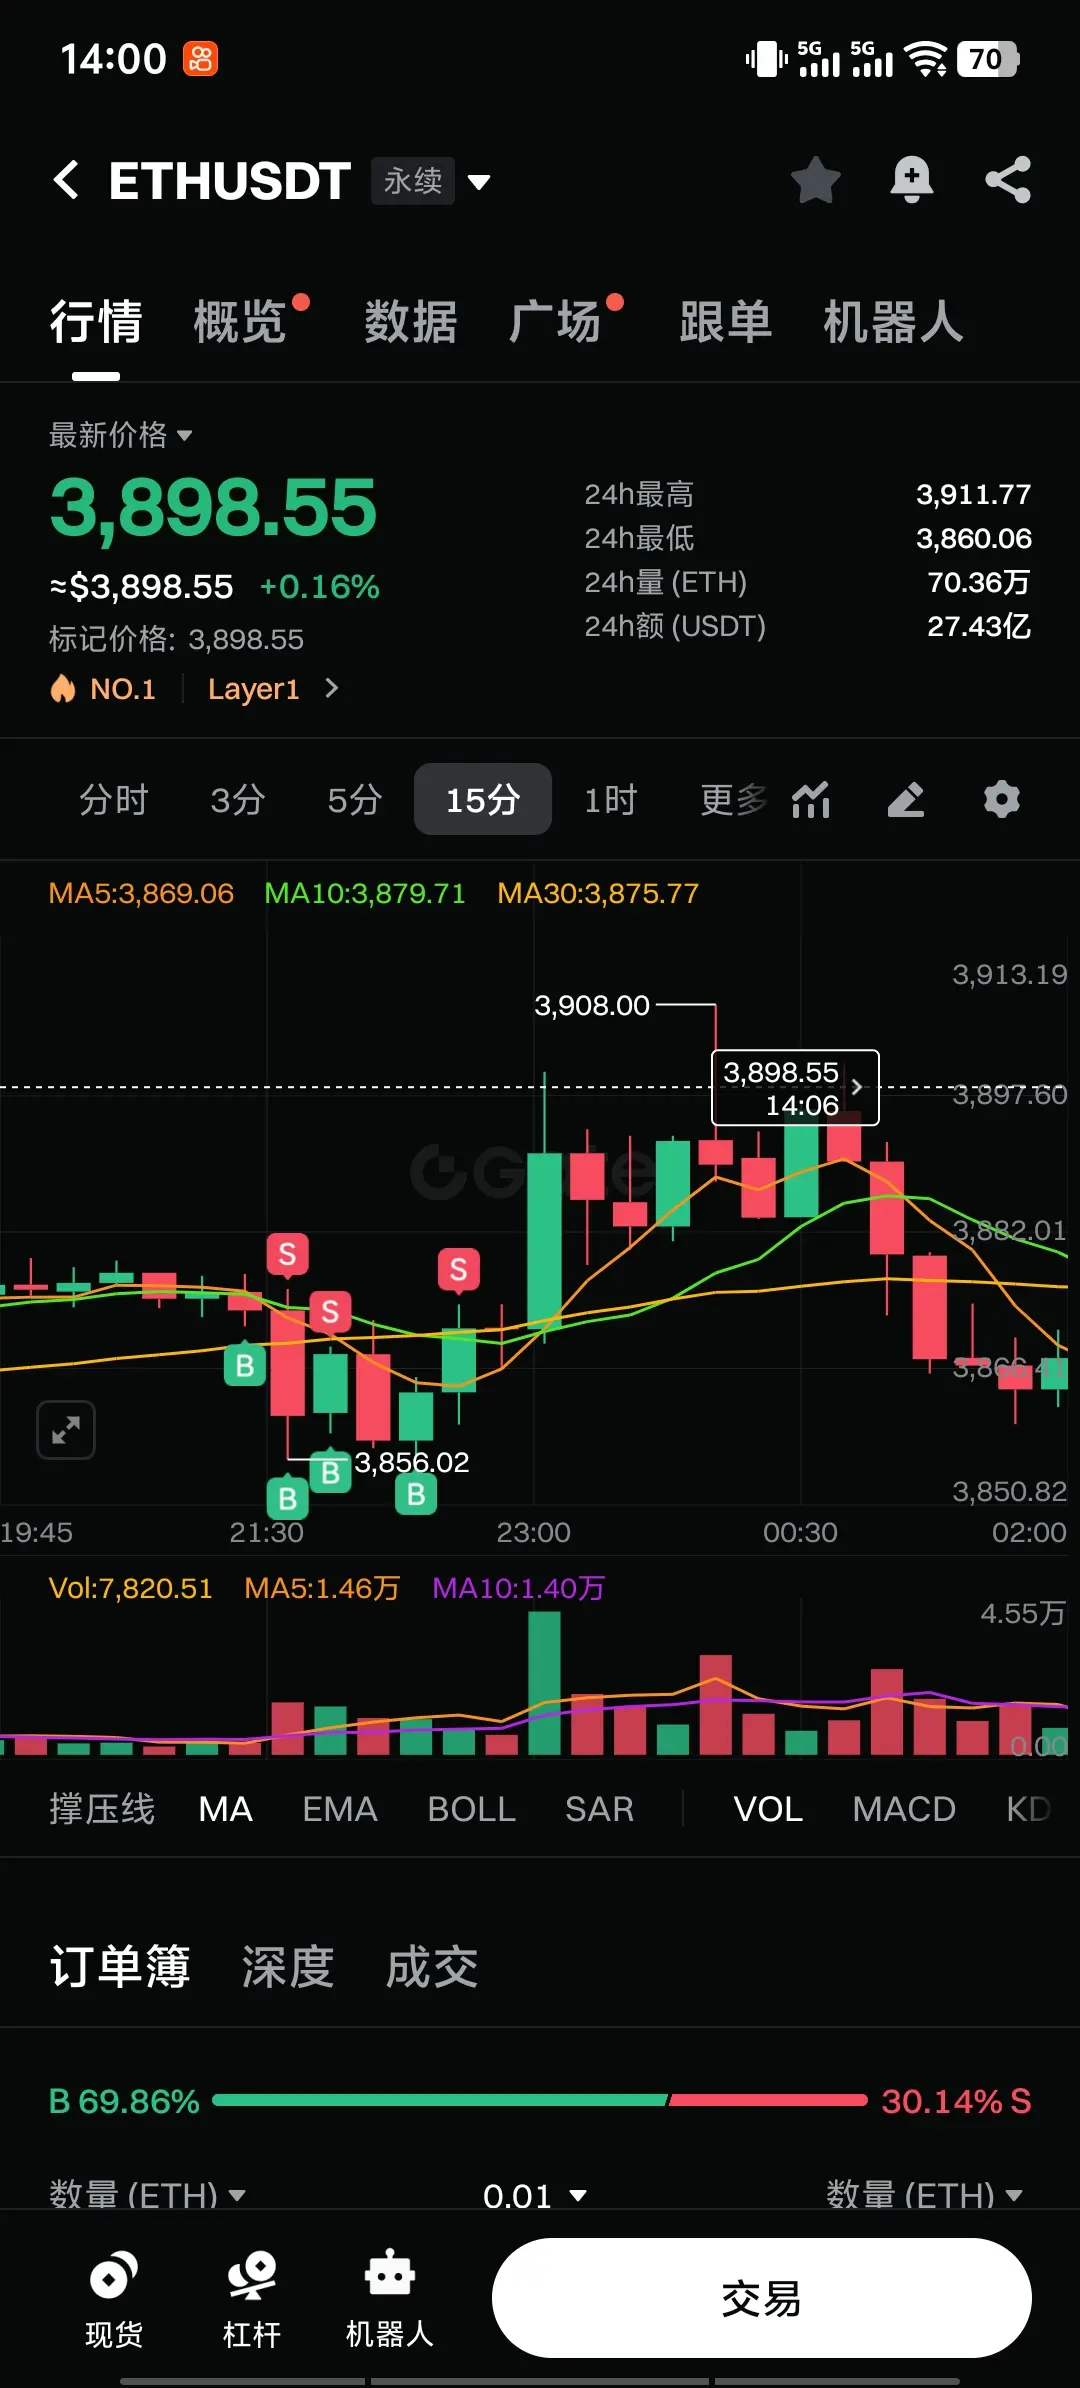This screenshot has height=2388, width=1080.
Task: Tap the 3,856.02 low price label
Action: click(x=412, y=1462)
